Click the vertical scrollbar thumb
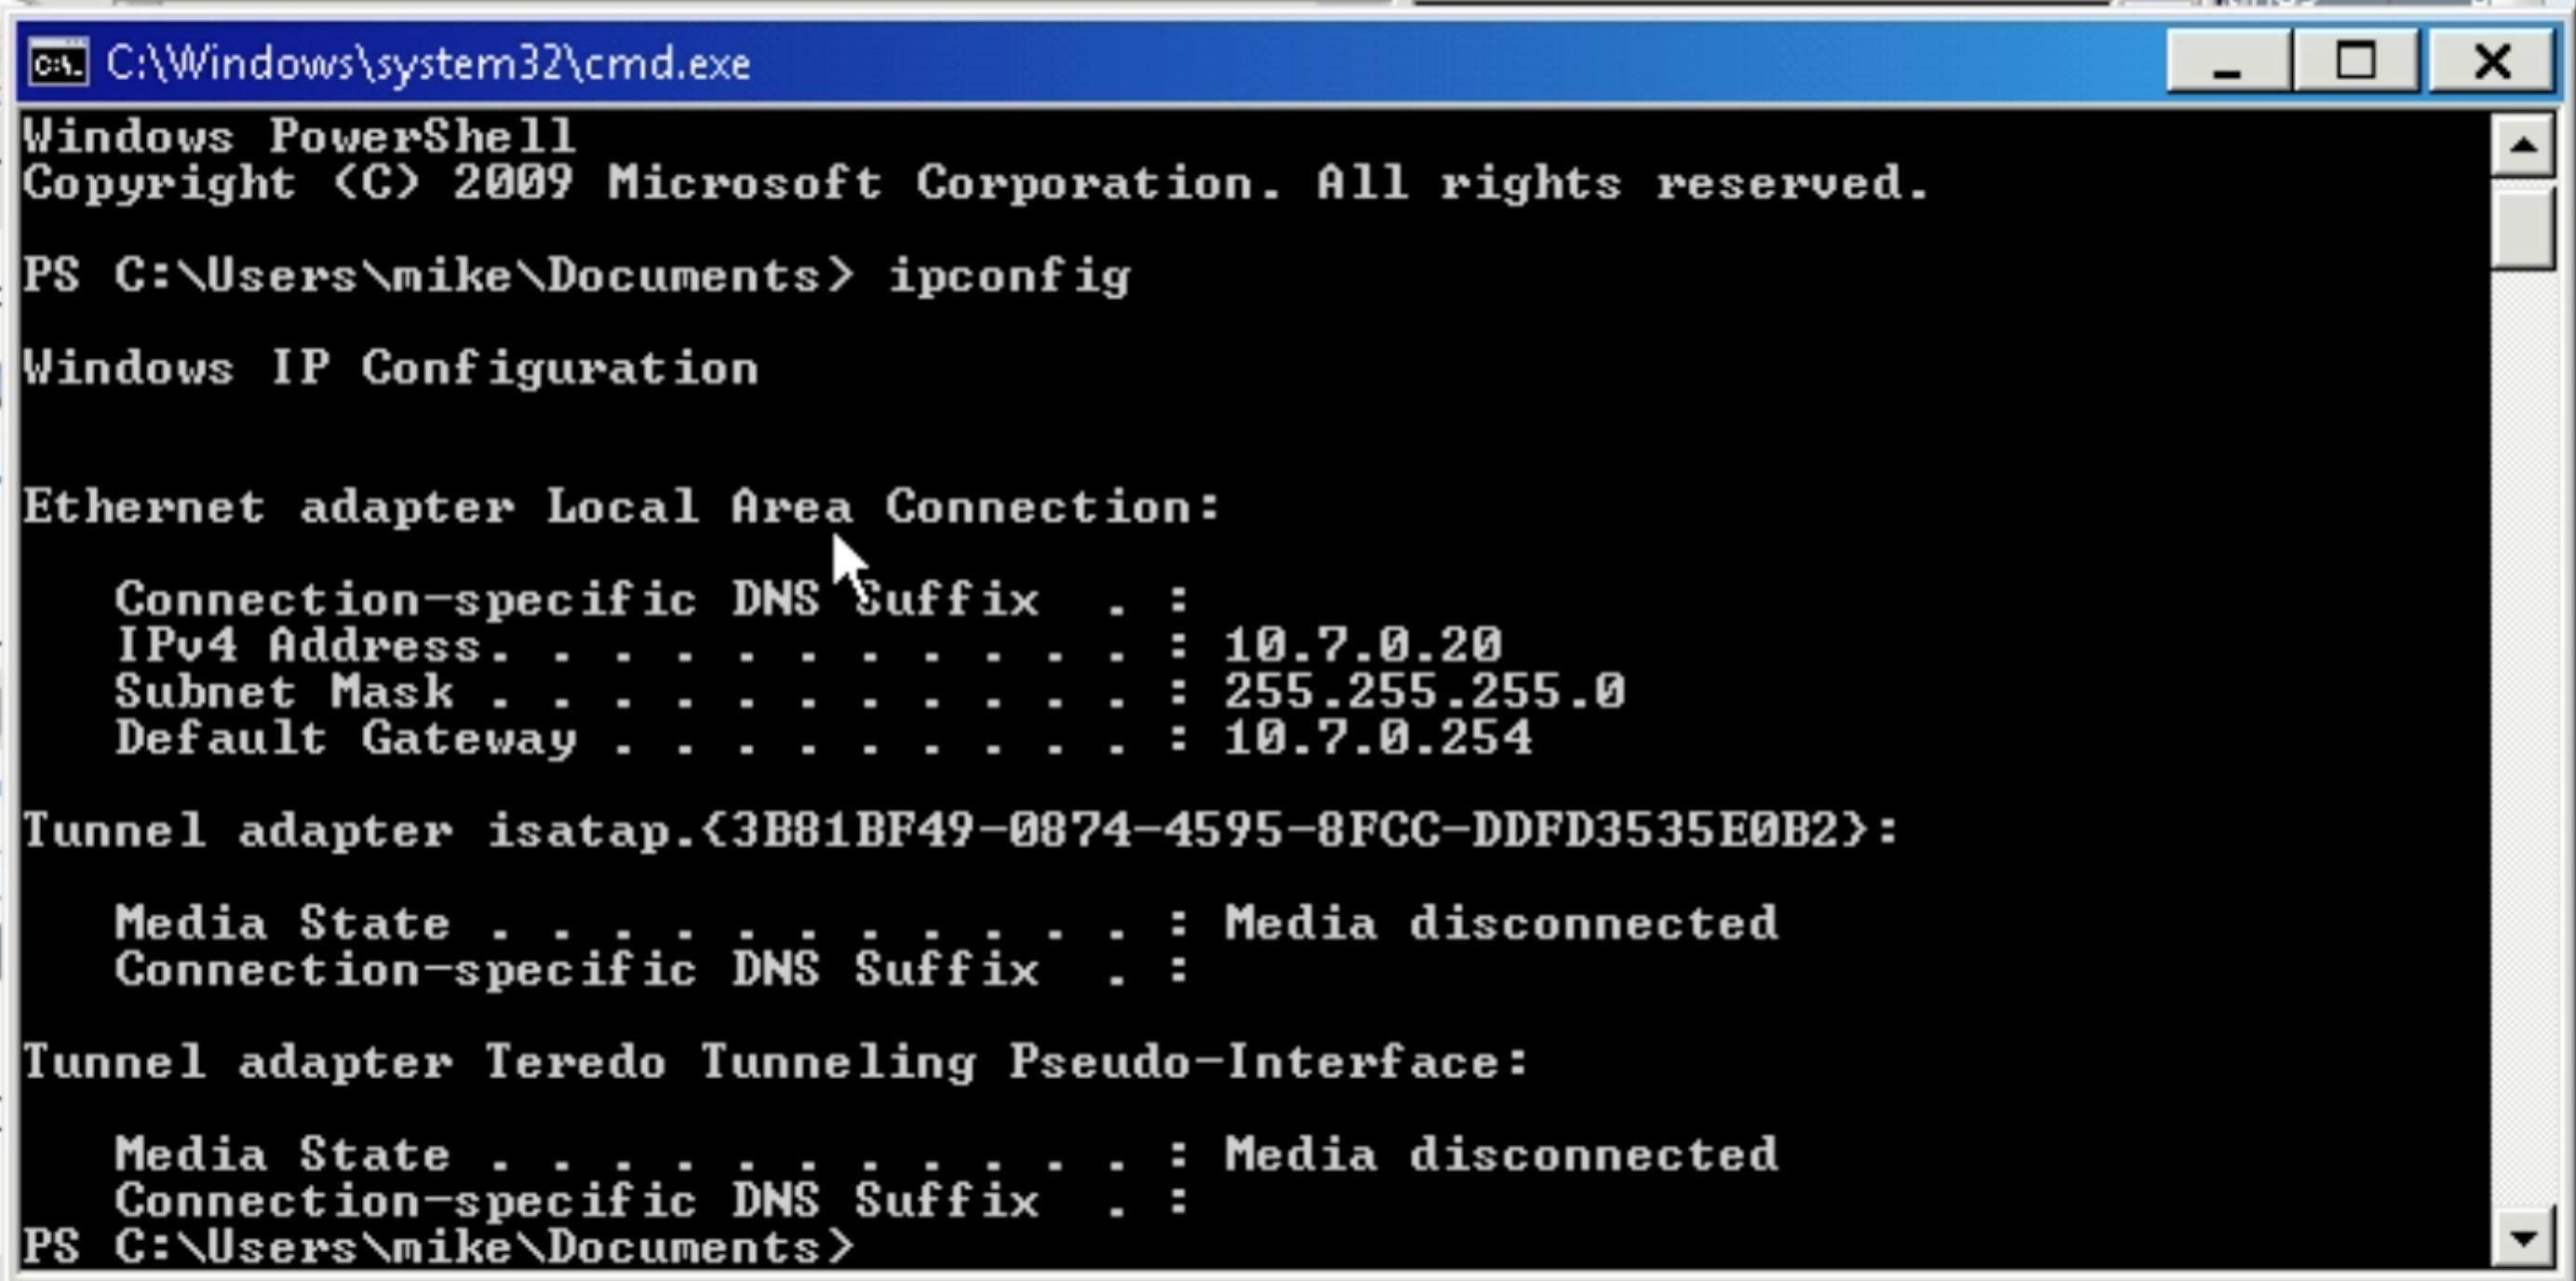This screenshot has width=2576, height=1281. pos(2523,229)
